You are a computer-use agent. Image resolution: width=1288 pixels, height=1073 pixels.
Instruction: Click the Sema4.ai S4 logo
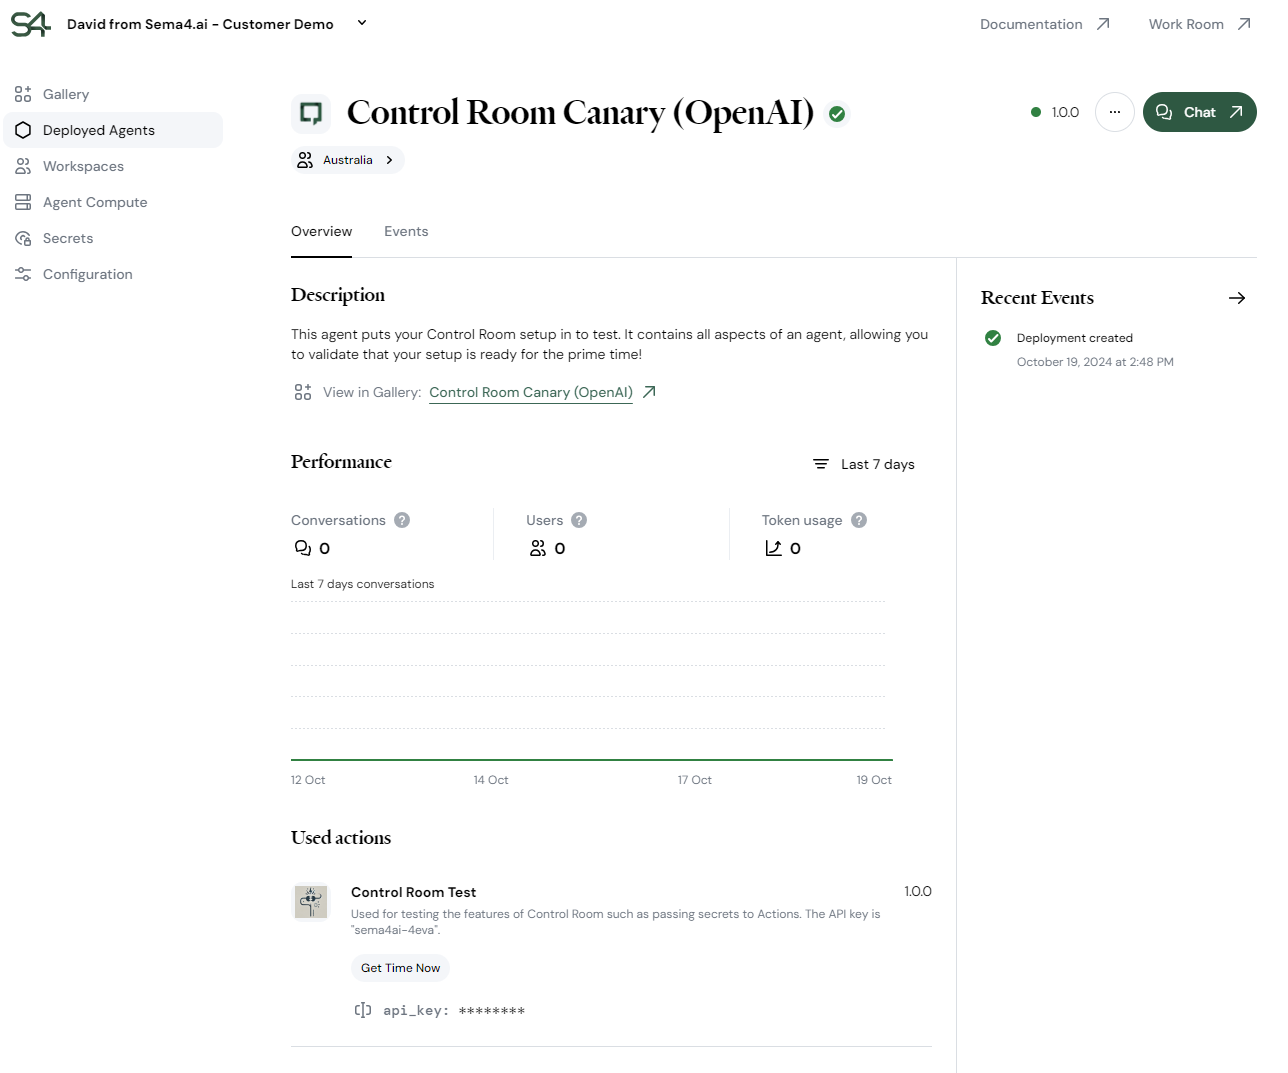30,24
